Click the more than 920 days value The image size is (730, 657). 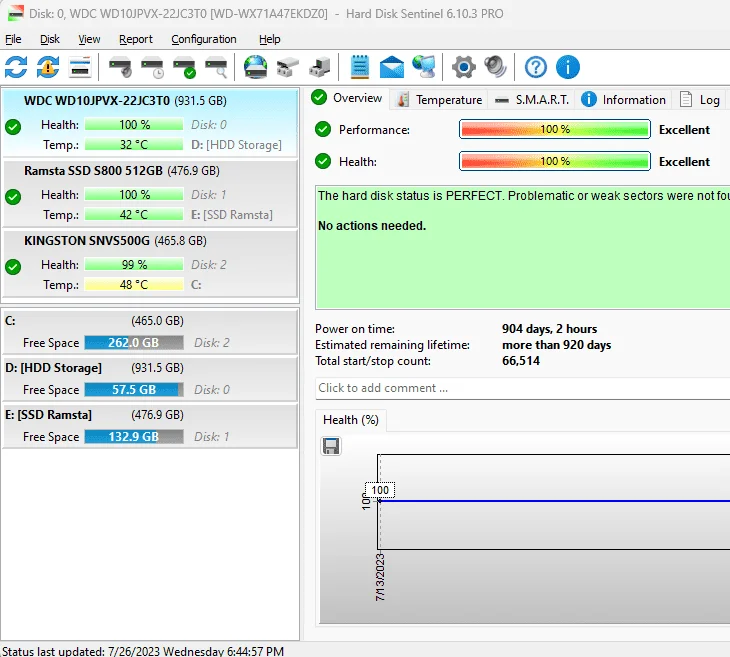[x=556, y=345]
